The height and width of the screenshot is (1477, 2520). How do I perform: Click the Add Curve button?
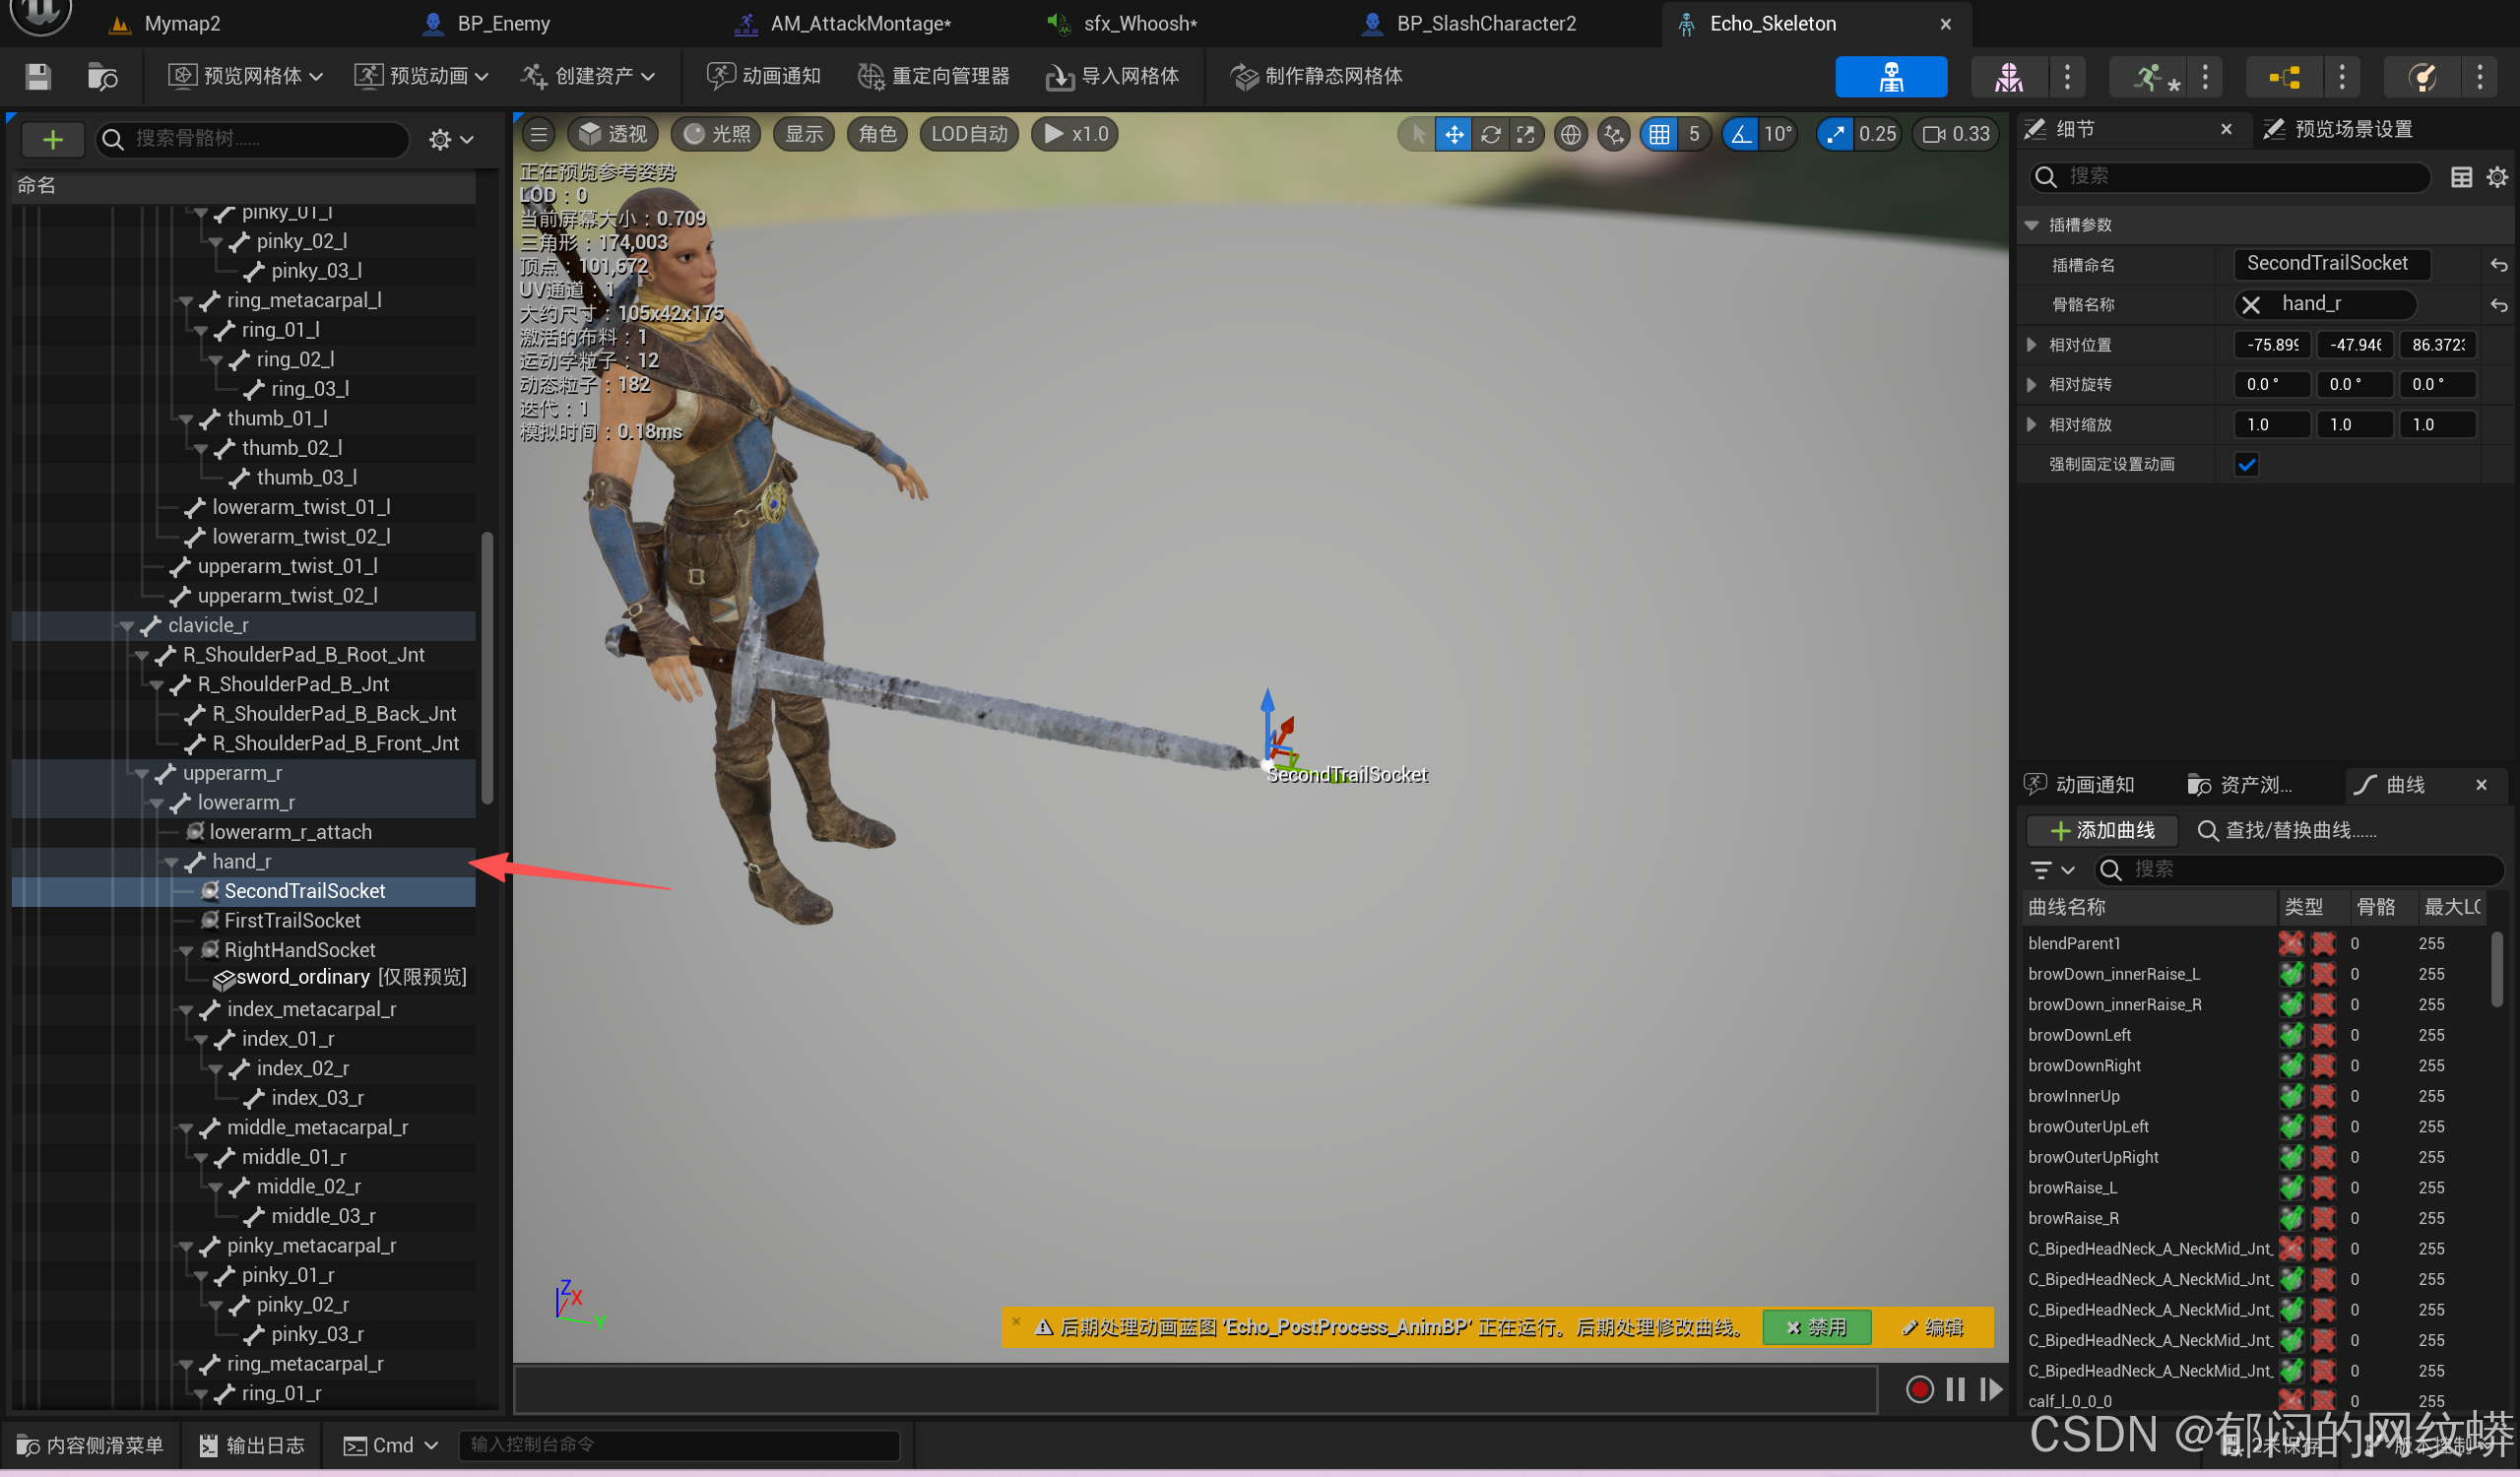[2103, 830]
